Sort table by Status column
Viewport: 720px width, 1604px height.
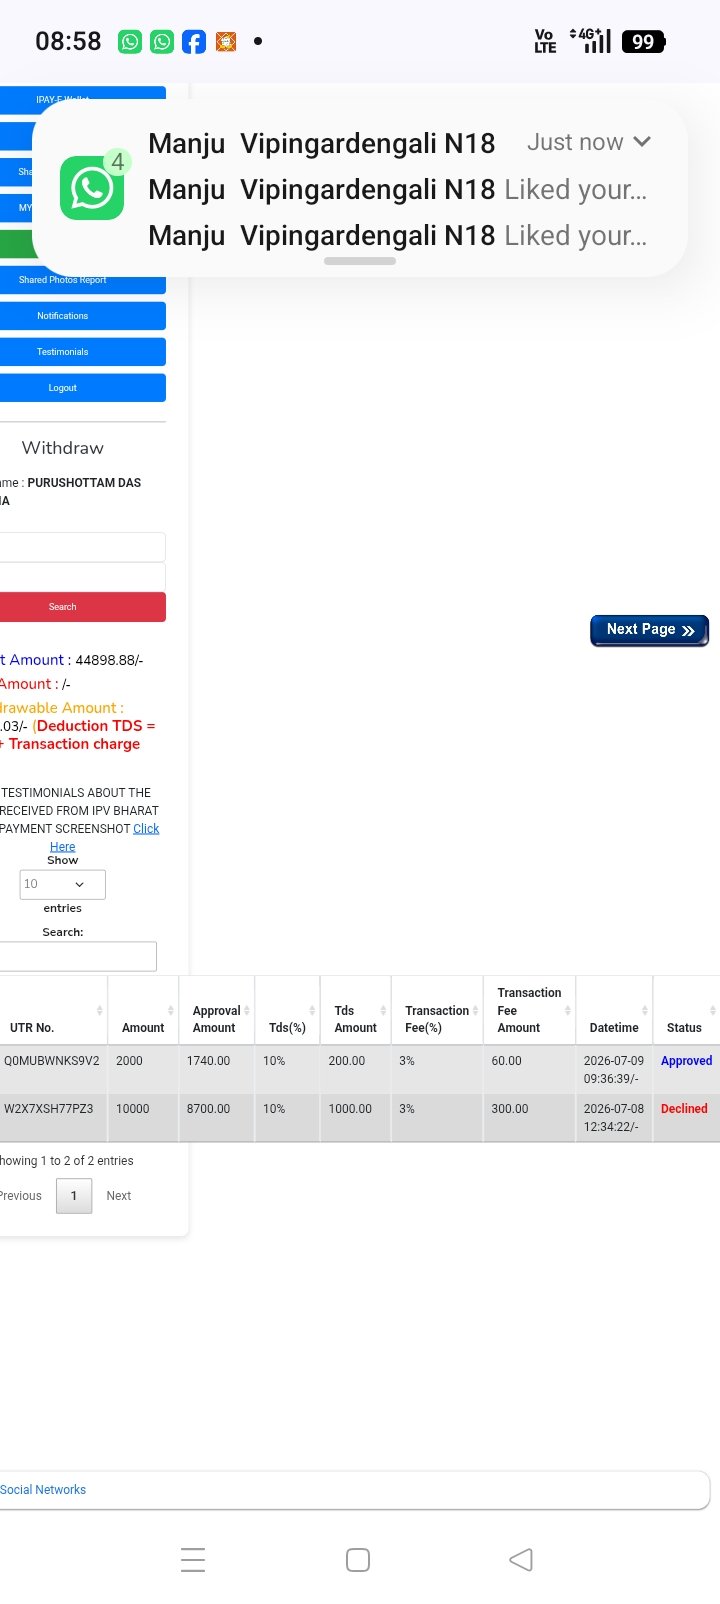pos(686,1010)
